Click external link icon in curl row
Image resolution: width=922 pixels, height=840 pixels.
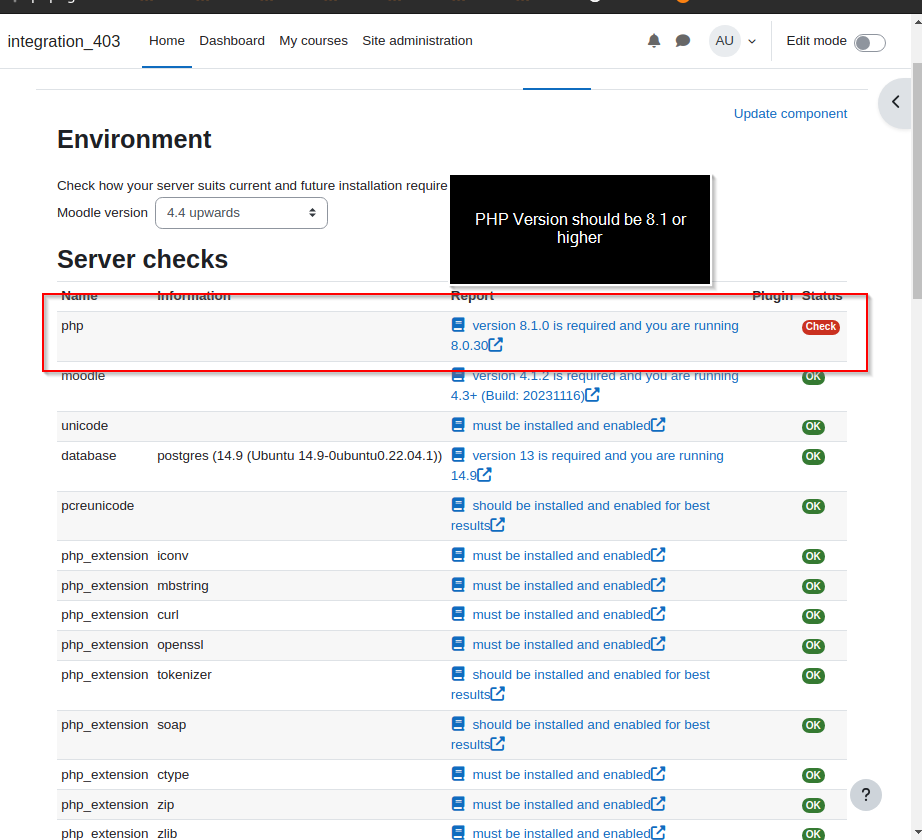click(x=658, y=614)
